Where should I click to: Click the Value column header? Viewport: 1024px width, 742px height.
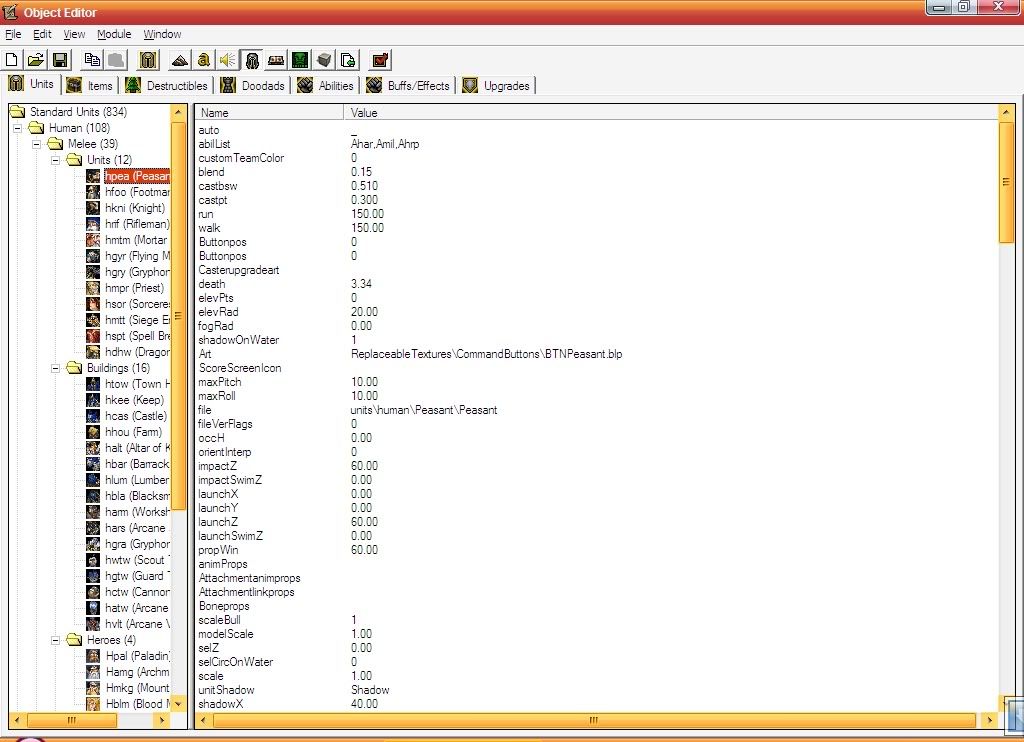point(671,113)
